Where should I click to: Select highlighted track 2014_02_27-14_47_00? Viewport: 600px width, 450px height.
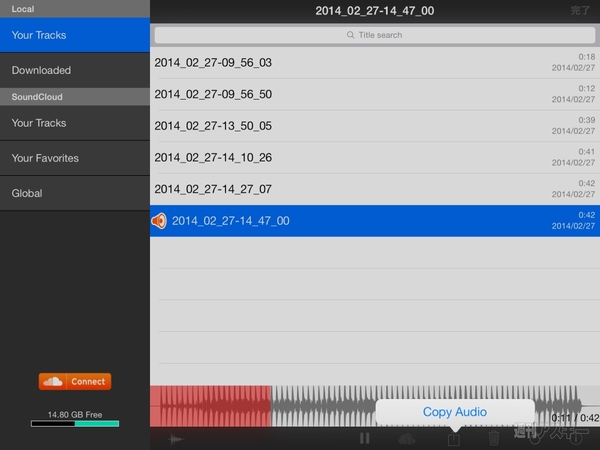click(x=375, y=221)
